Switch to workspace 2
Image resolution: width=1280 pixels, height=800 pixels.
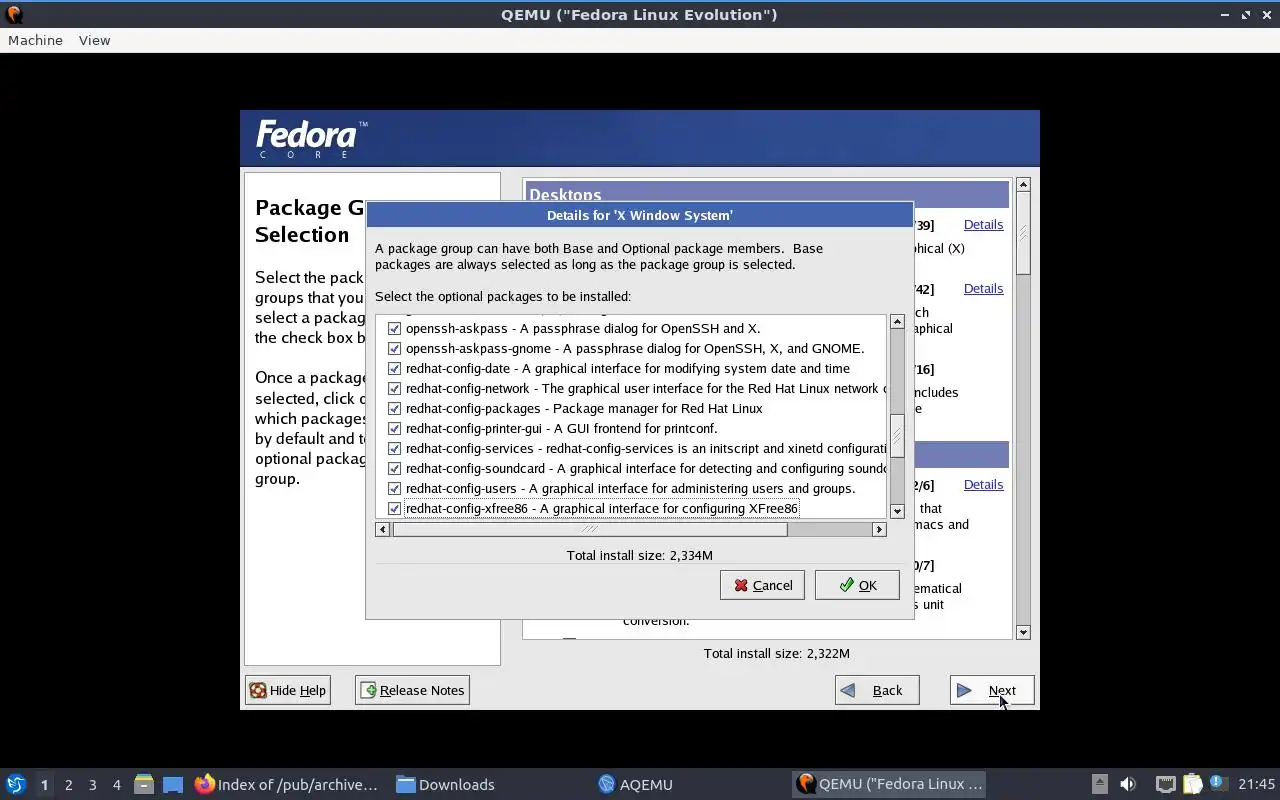(x=68, y=785)
